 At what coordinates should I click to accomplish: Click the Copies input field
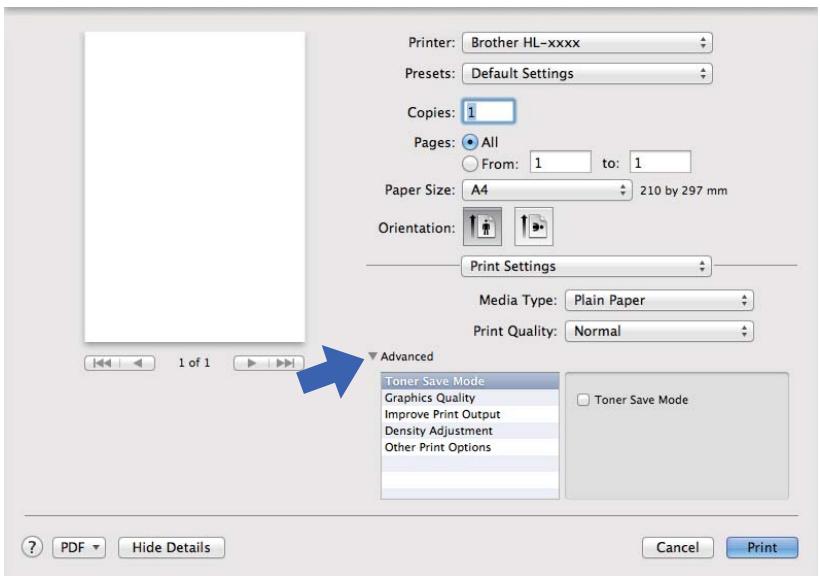488,111
